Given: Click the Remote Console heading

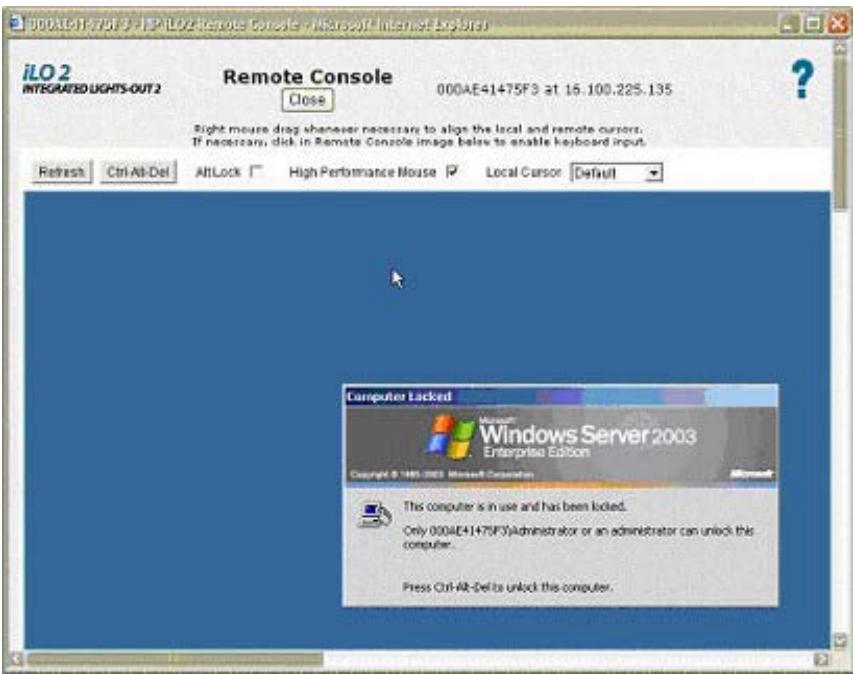Looking at the screenshot, I should point(307,77).
